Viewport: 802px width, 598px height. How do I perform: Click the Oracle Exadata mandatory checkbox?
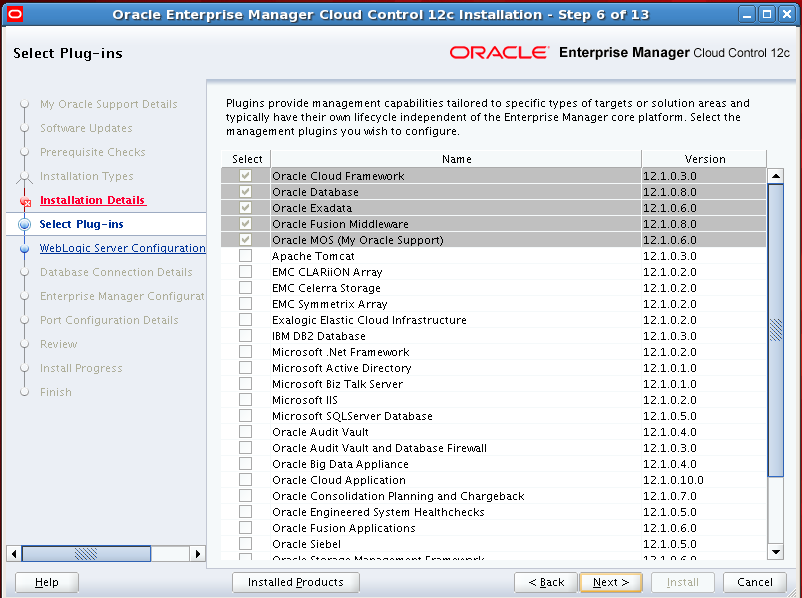pos(246,207)
